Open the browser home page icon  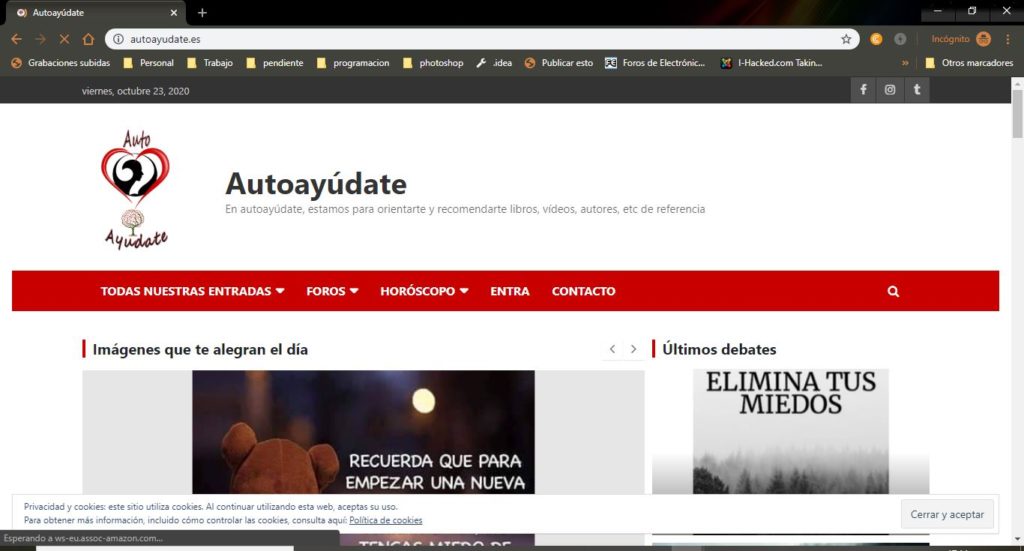pyautogui.click(x=88, y=39)
